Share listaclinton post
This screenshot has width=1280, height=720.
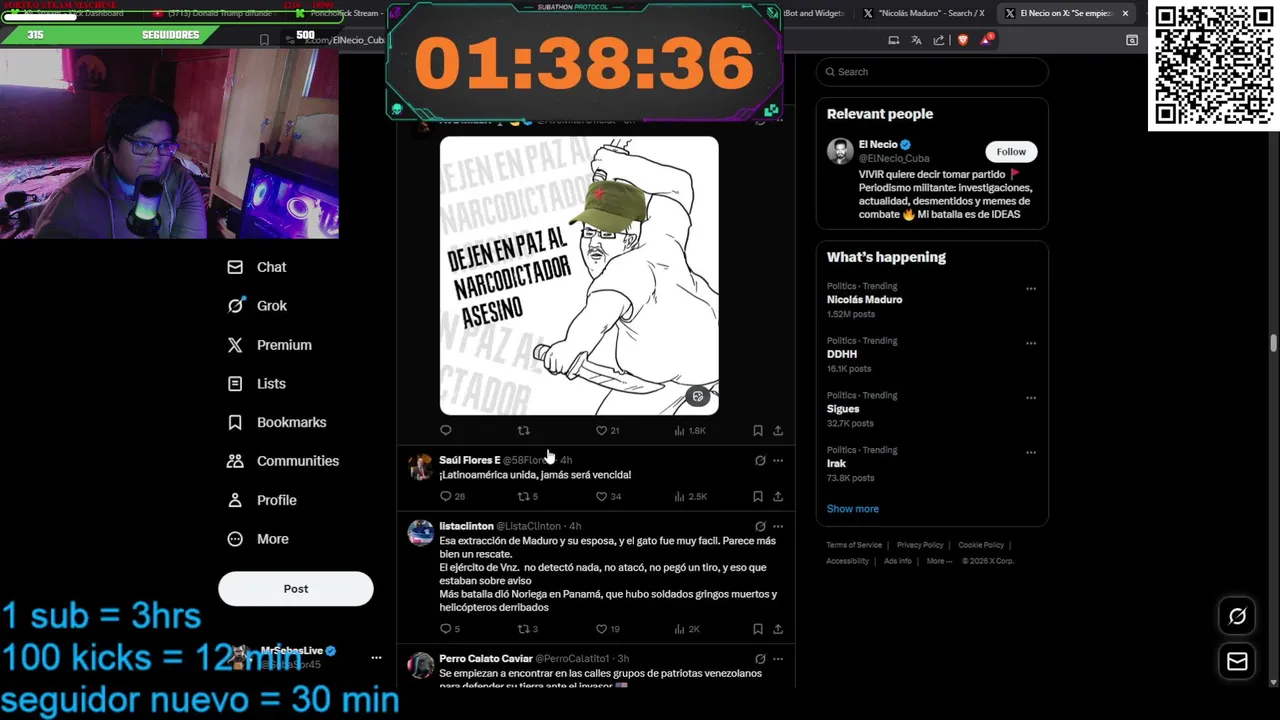[x=777, y=629]
